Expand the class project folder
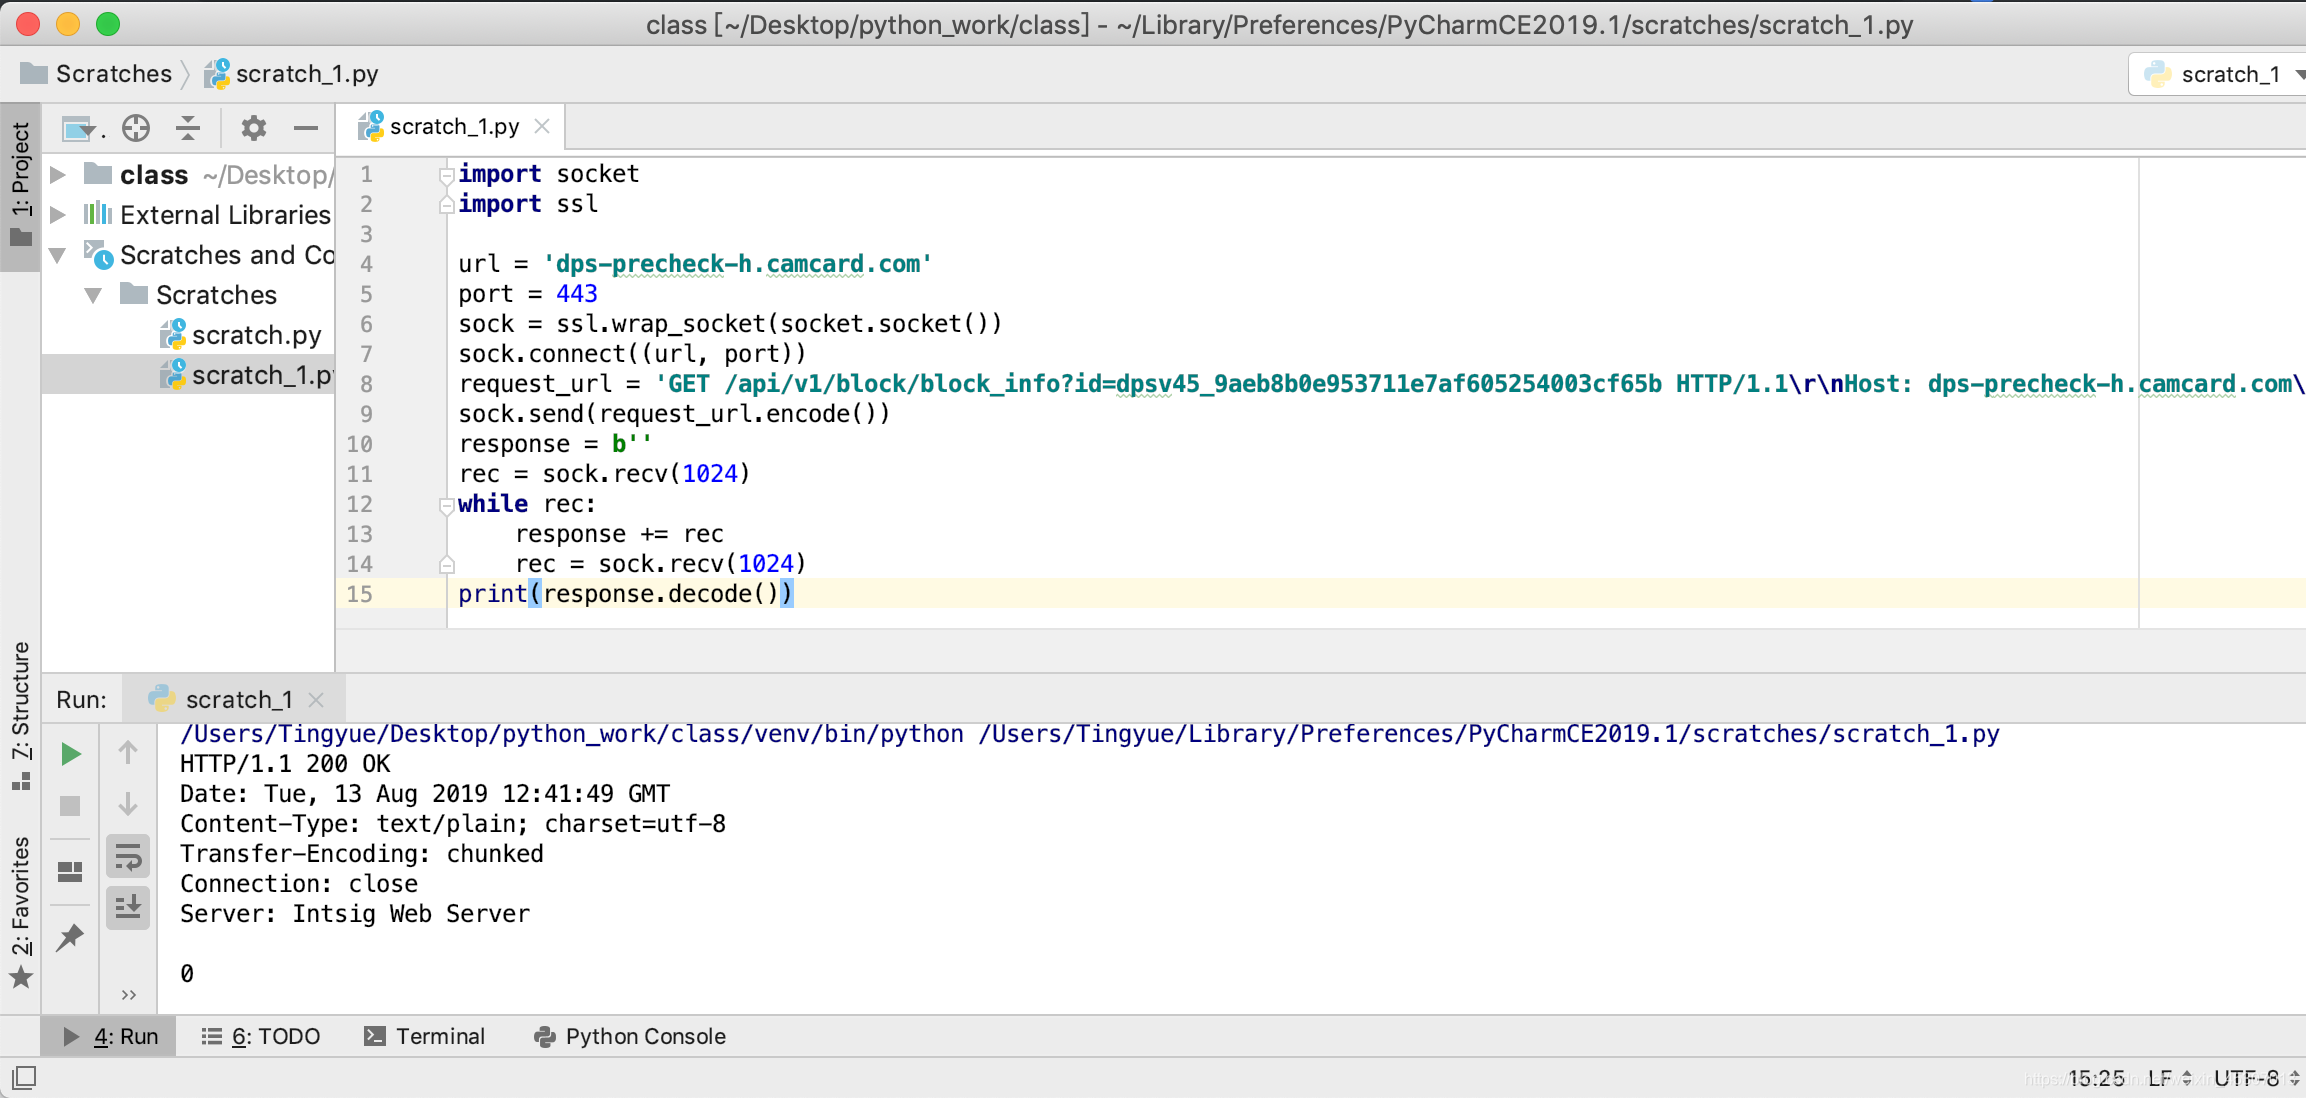 pos(58,175)
